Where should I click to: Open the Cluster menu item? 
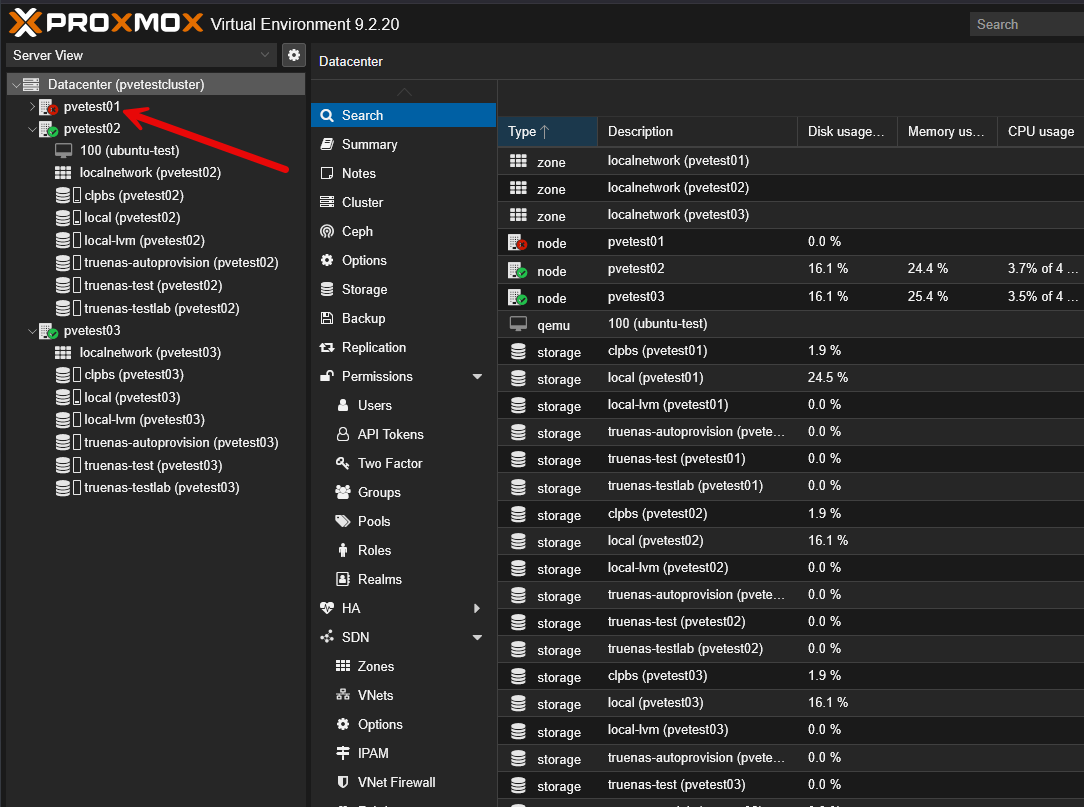point(404,203)
